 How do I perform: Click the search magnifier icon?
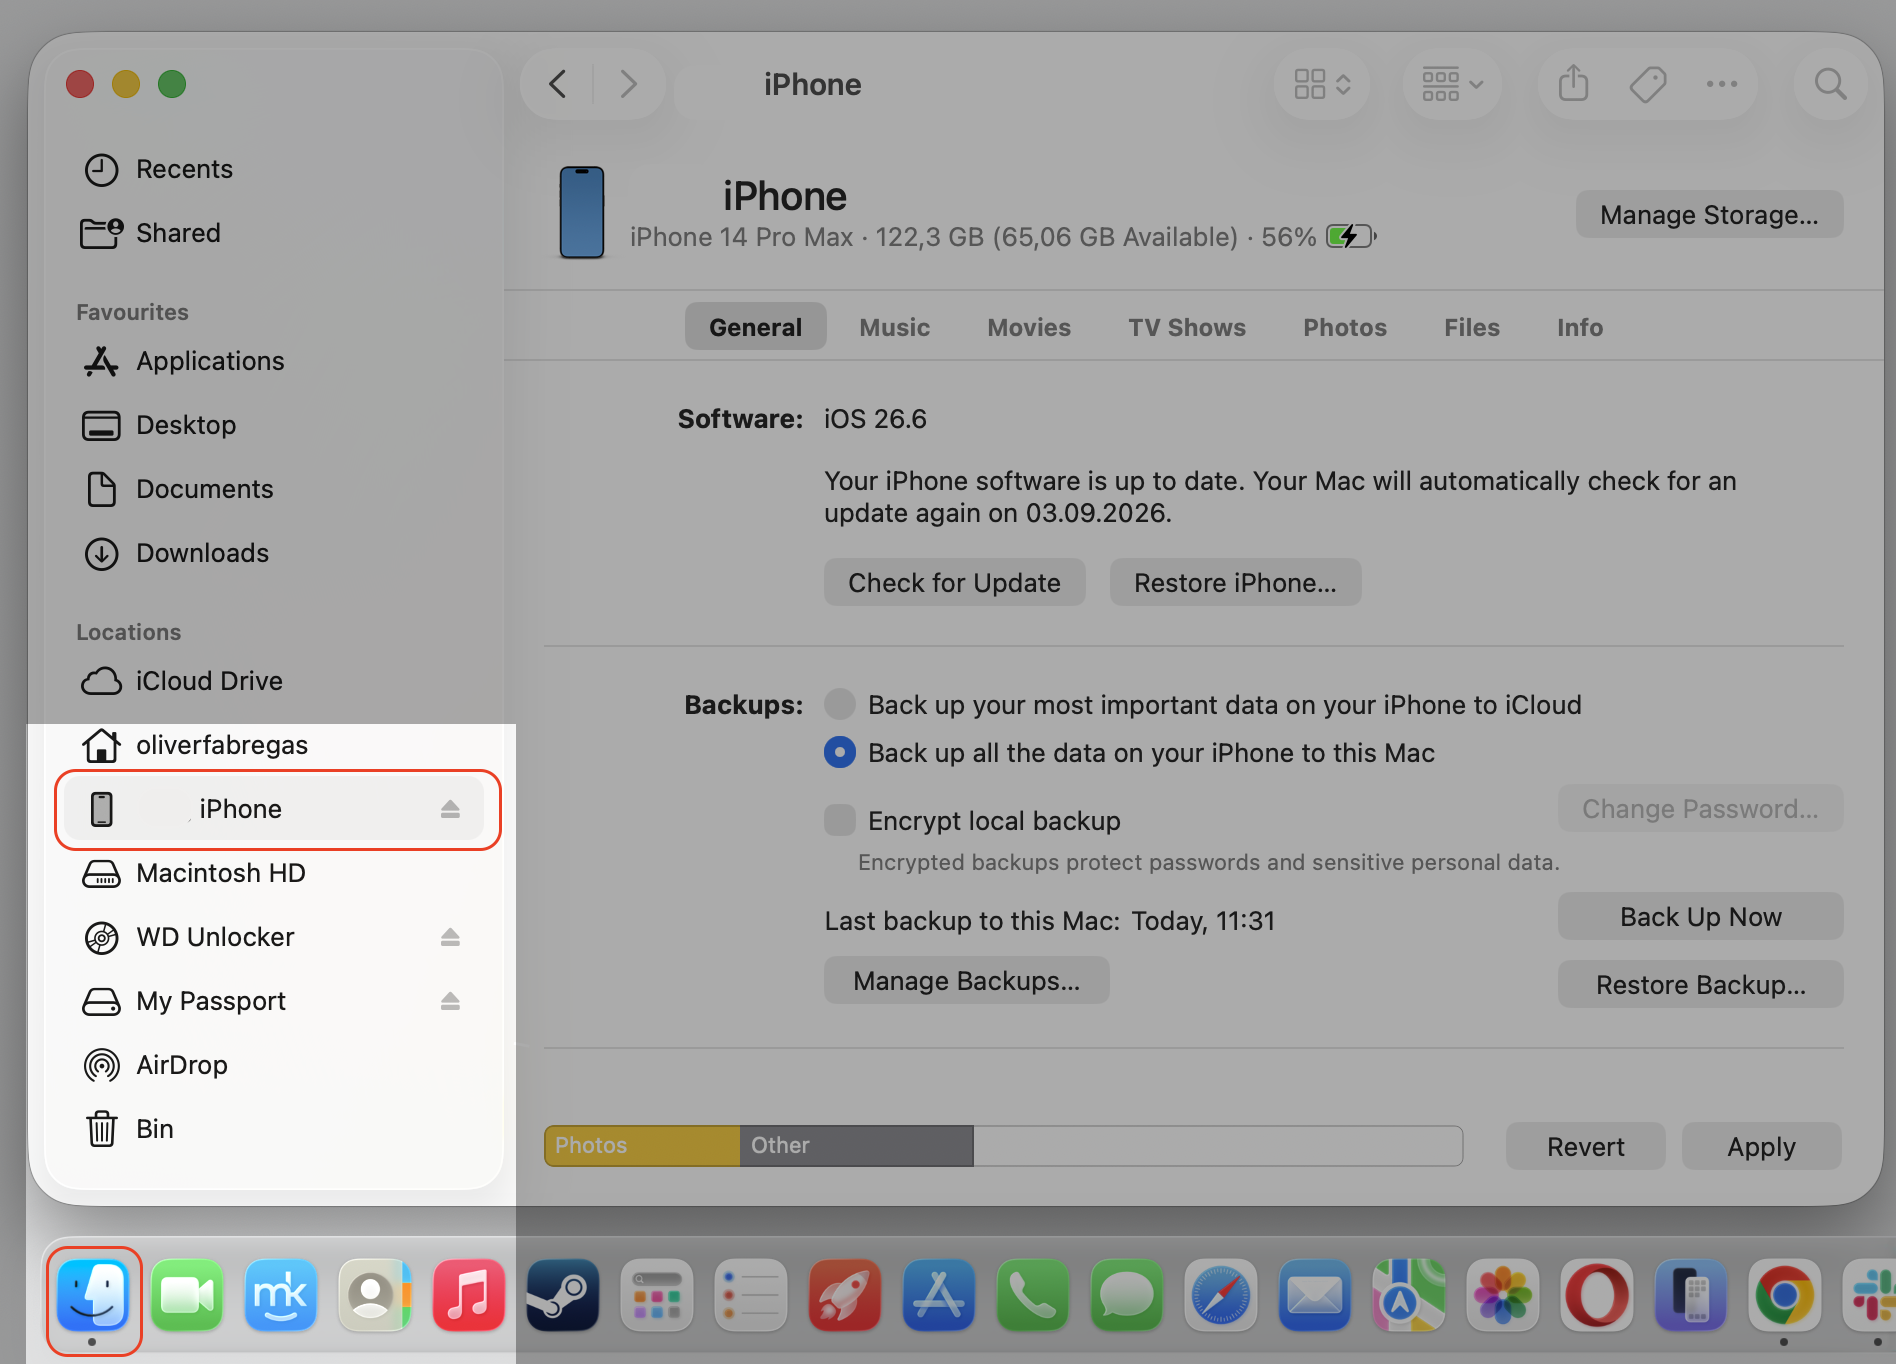point(1830,84)
